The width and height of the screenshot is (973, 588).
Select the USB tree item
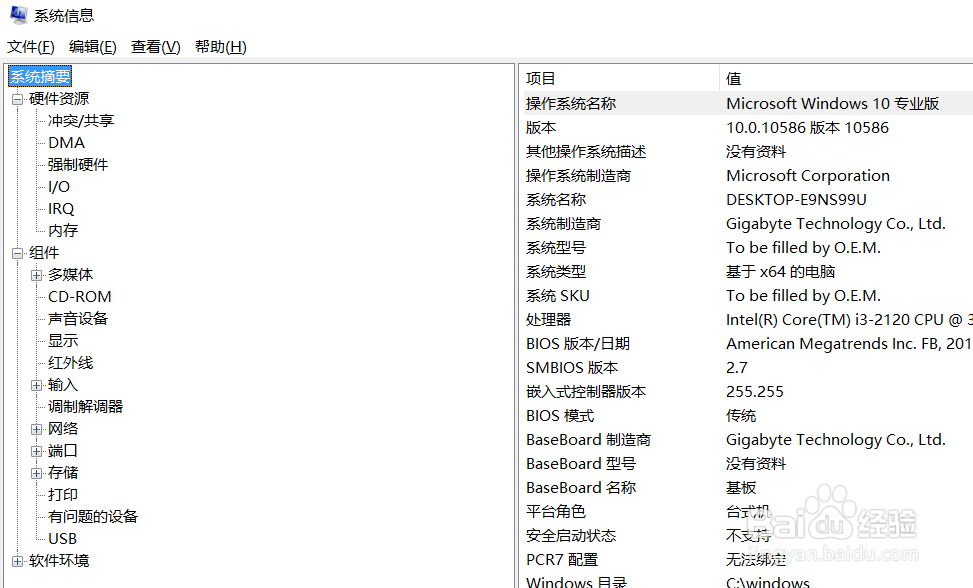tap(62, 538)
